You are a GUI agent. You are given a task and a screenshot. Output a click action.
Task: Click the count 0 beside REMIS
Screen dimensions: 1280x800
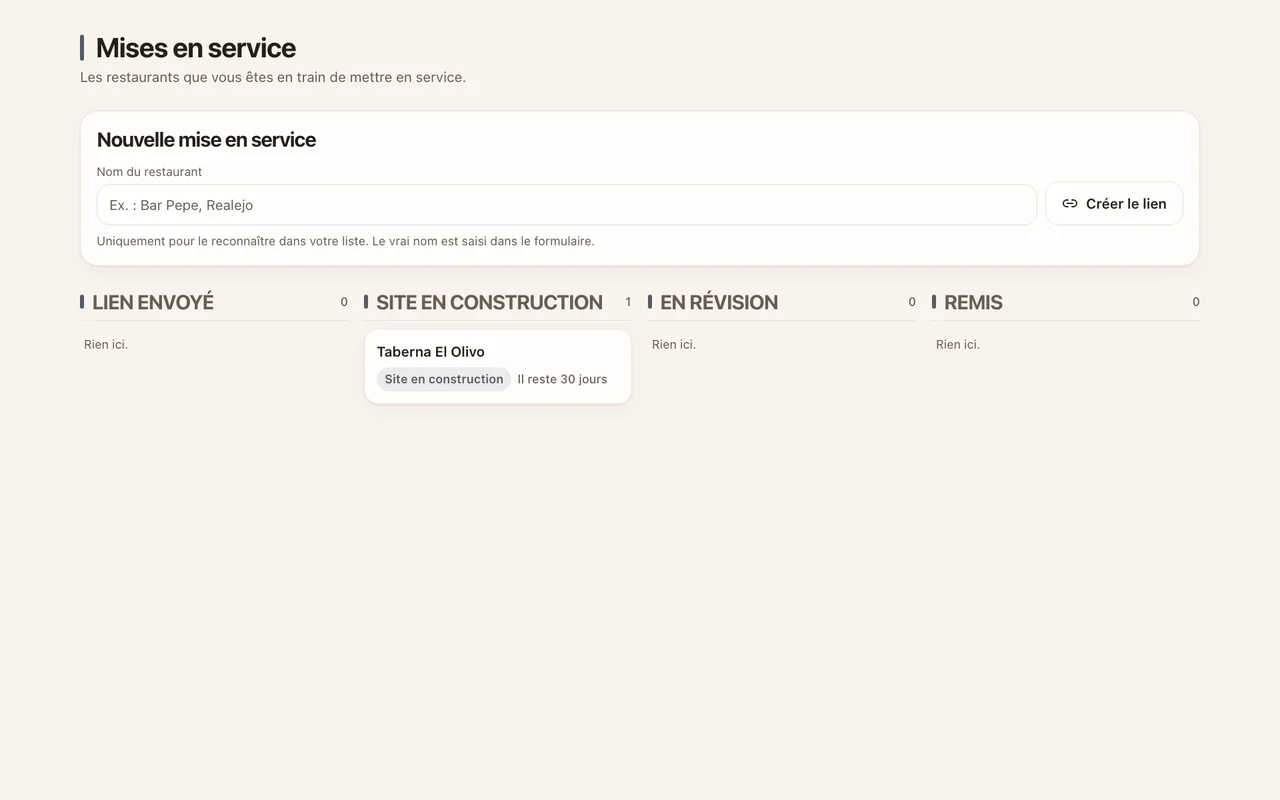pos(1196,302)
